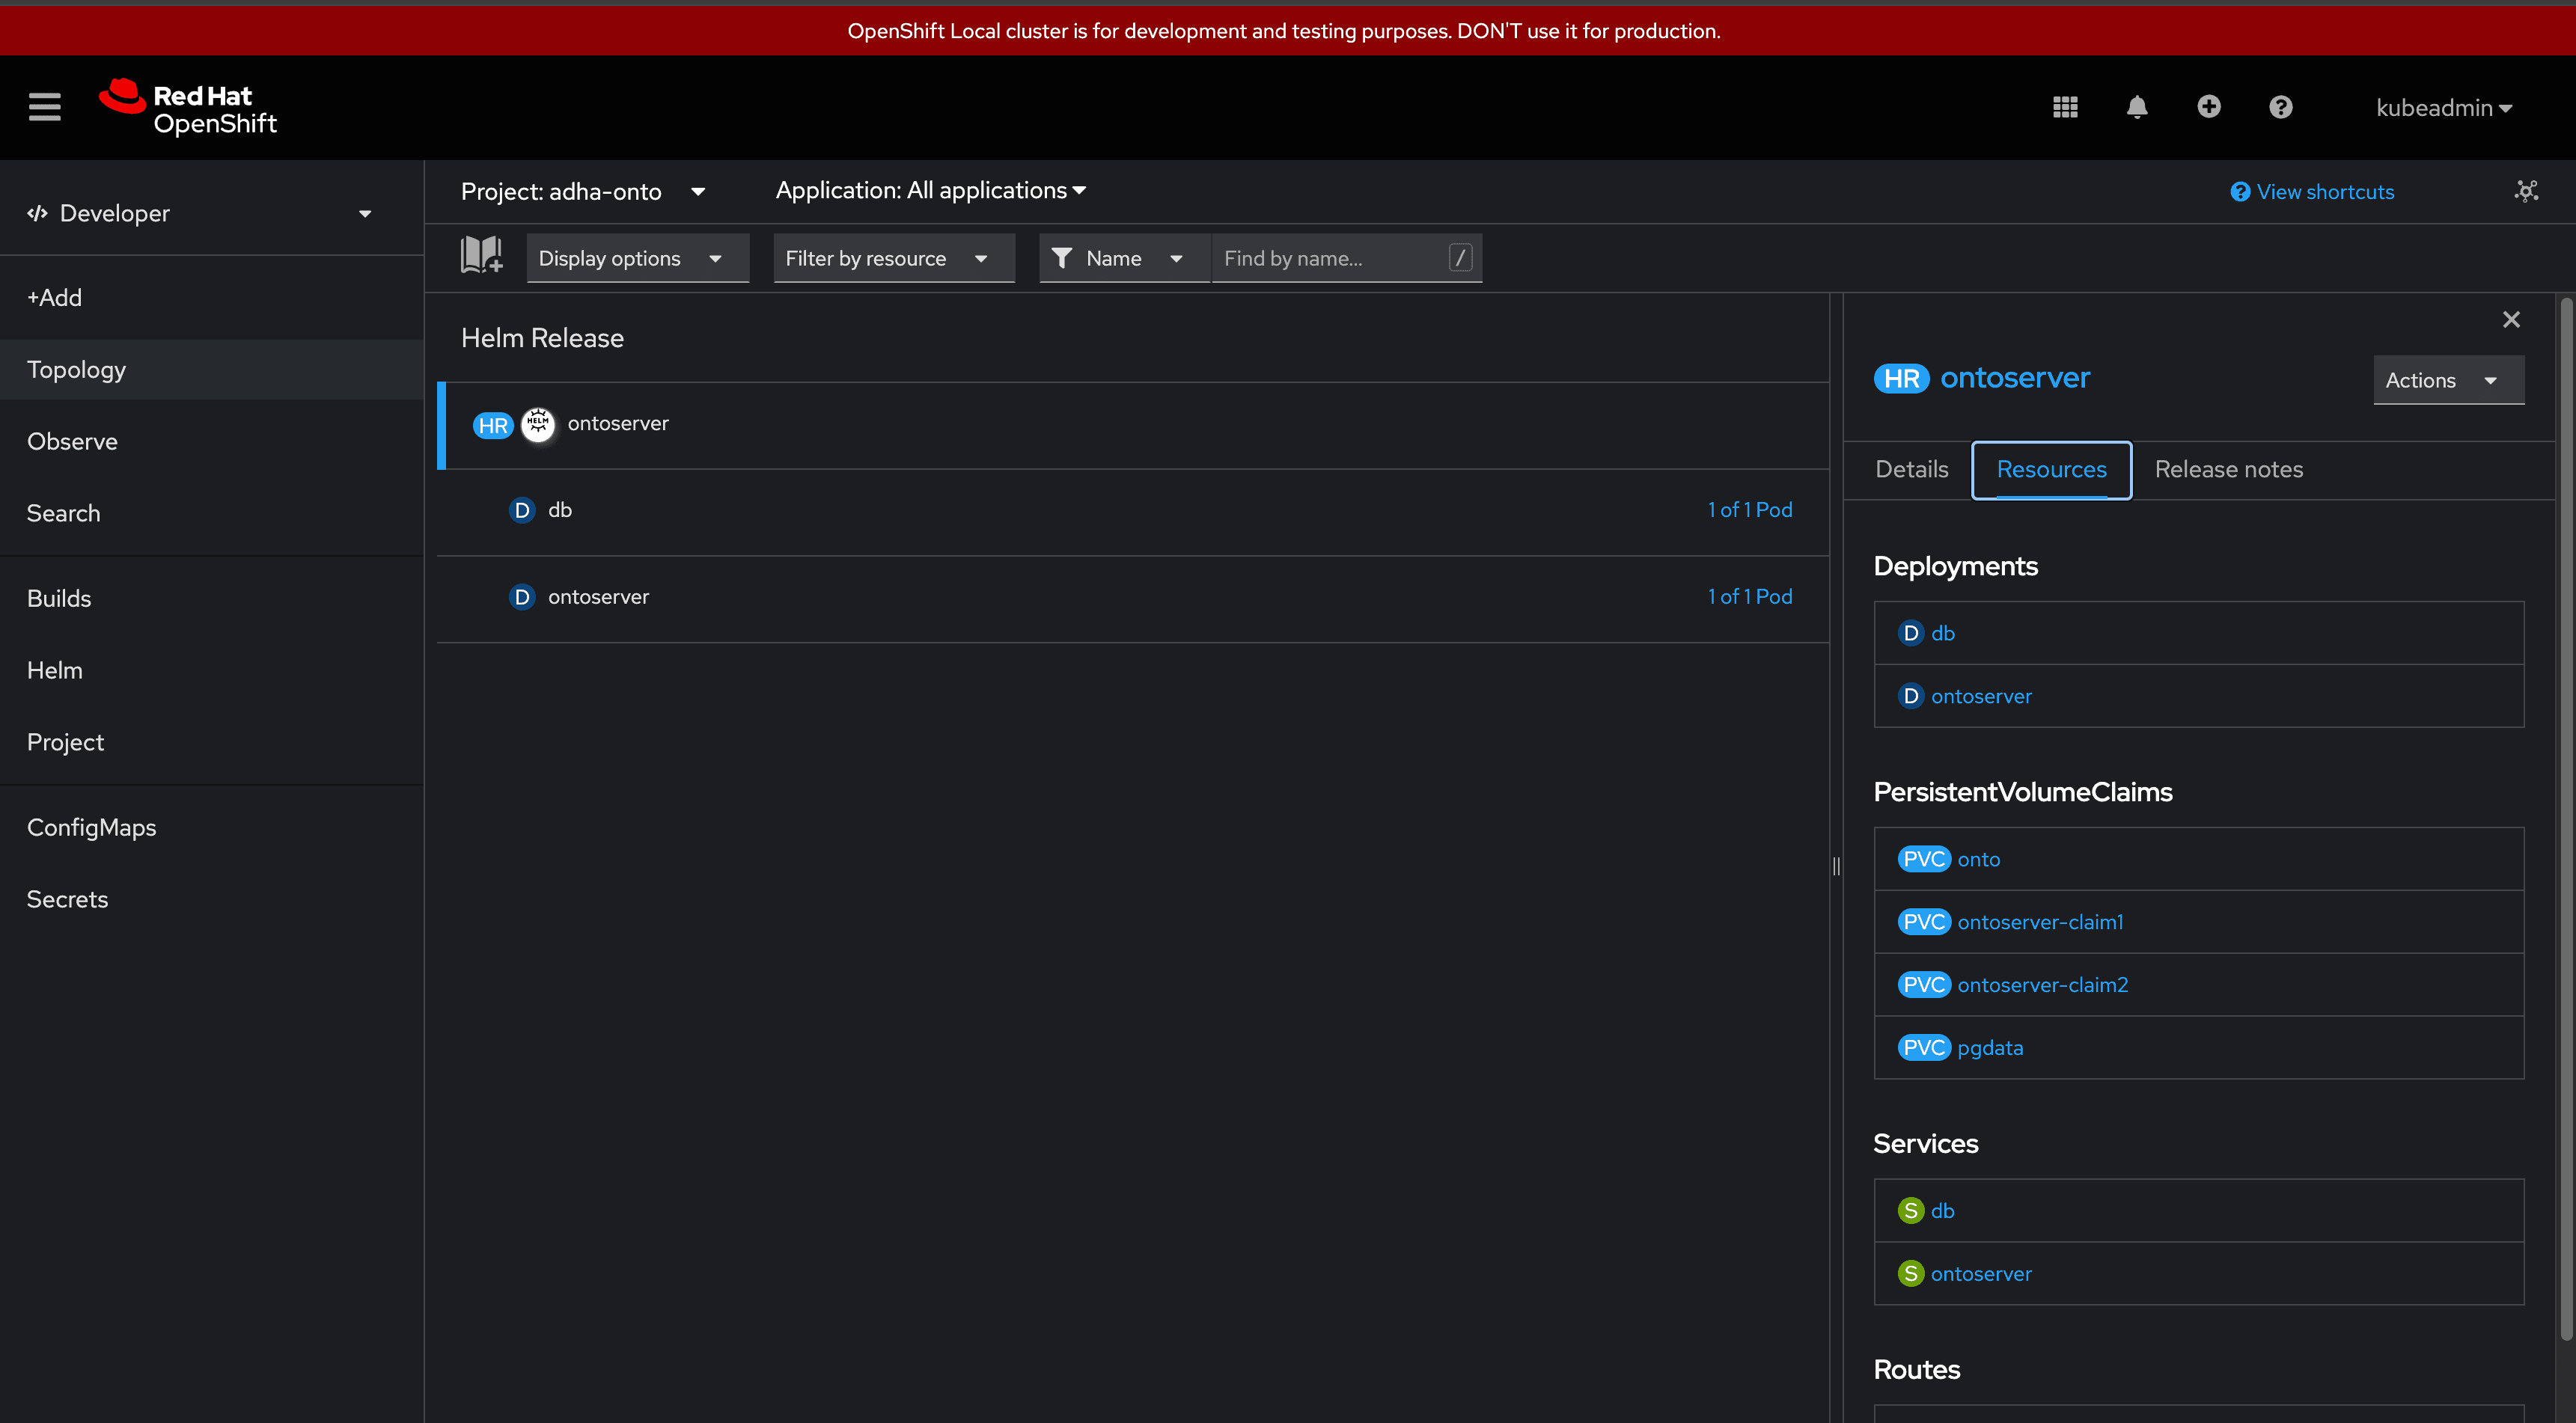Click 1 of 1 Pod for ontoserver

point(1749,597)
